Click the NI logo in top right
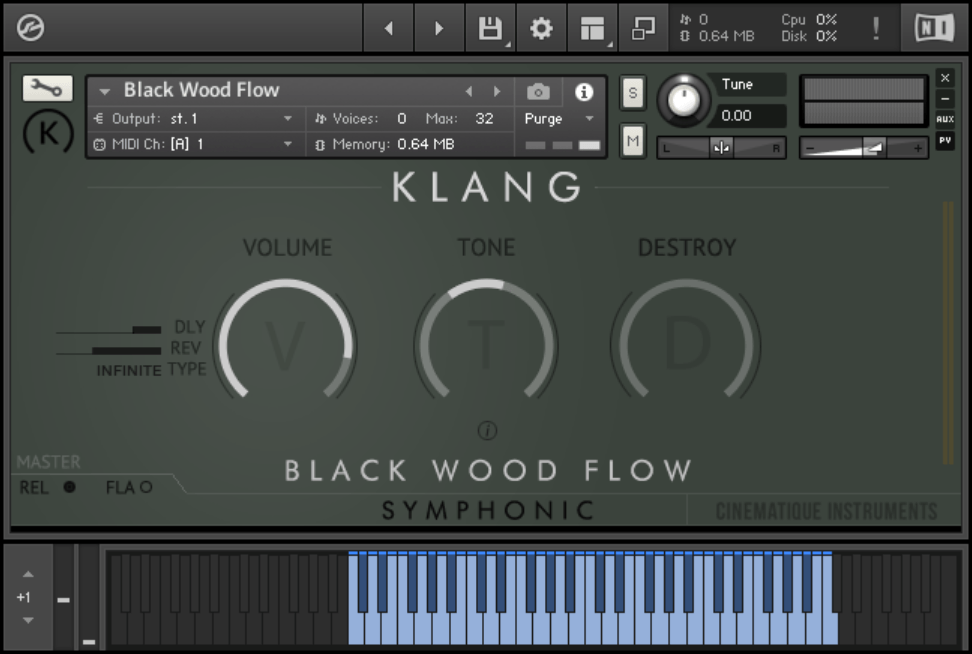The image size is (972, 654). [x=934, y=28]
